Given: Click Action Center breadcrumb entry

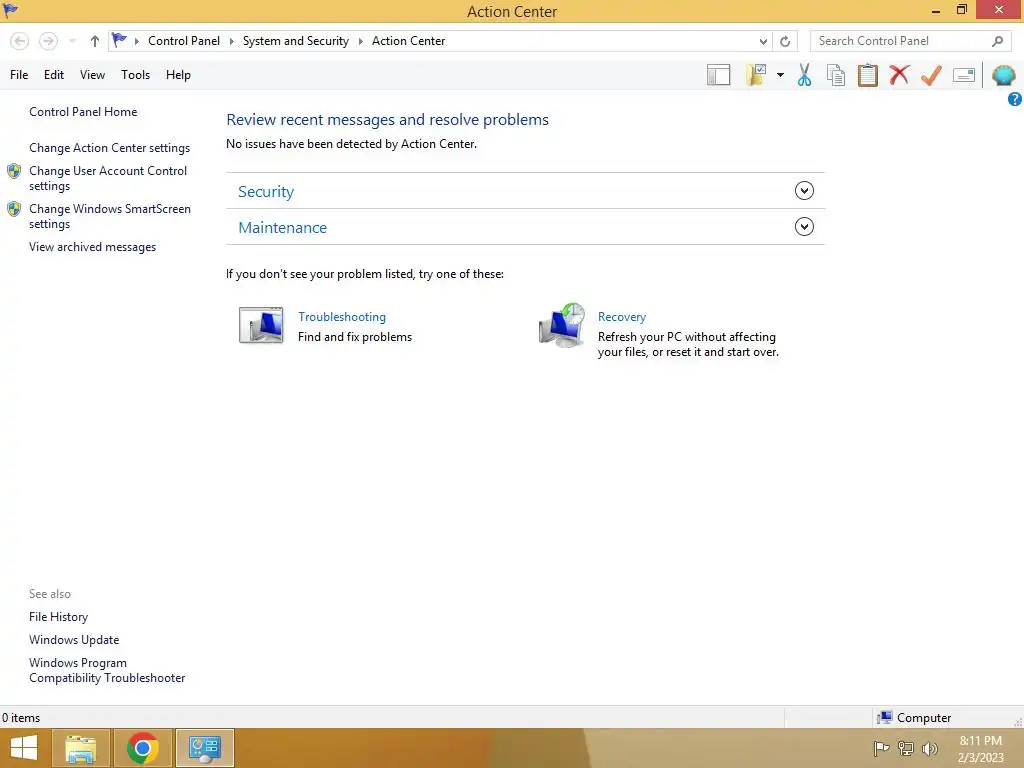Looking at the screenshot, I should pyautogui.click(x=408, y=40).
